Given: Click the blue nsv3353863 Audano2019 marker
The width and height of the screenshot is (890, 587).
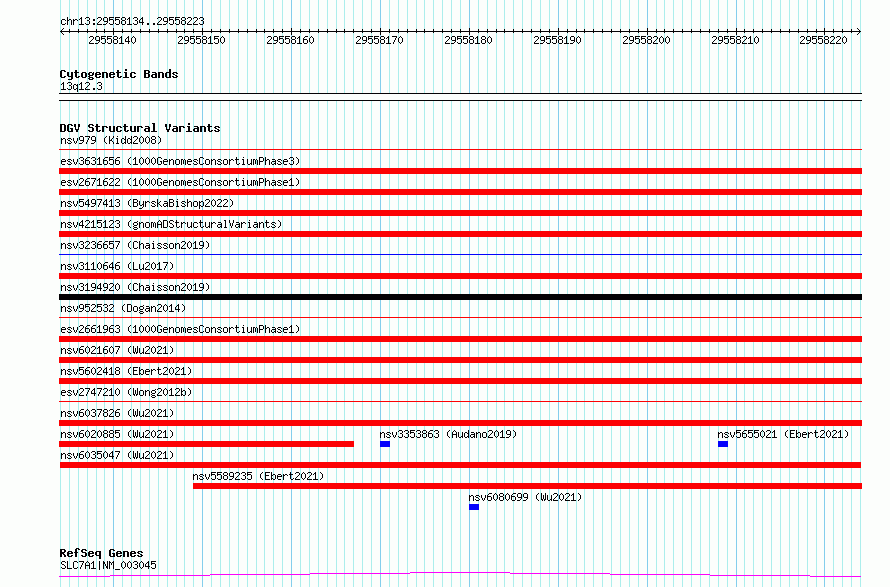Looking at the screenshot, I should 385,444.
